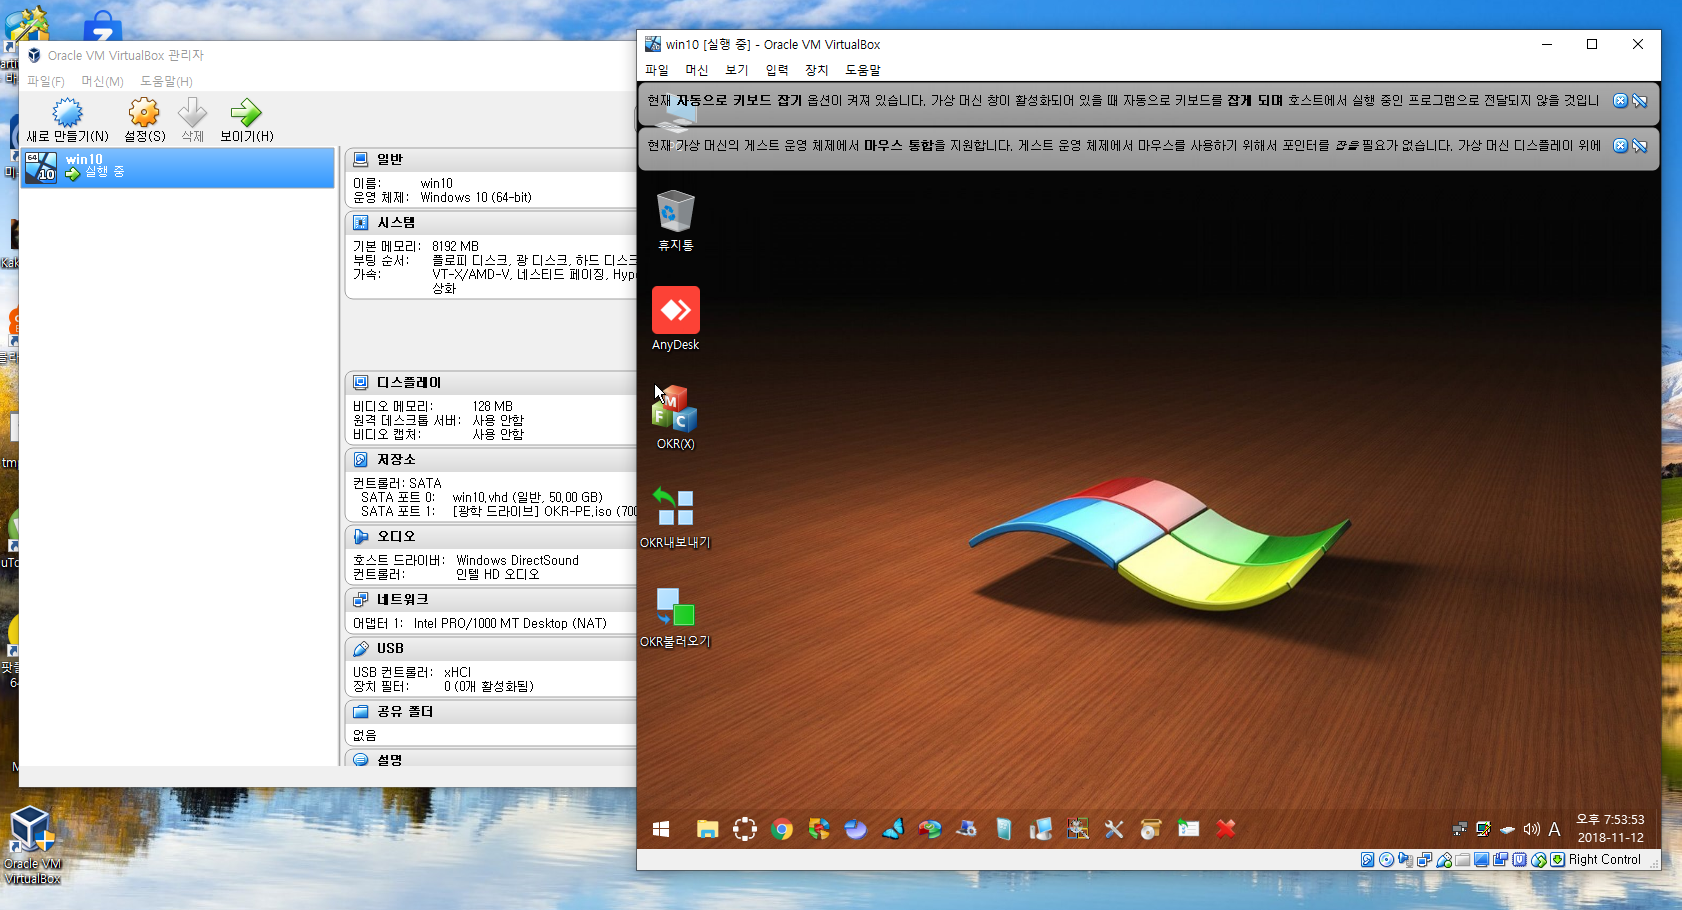Image resolution: width=1682 pixels, height=910 pixels.
Task: Click the Show (보이기) green arrow icon
Action: point(246,113)
